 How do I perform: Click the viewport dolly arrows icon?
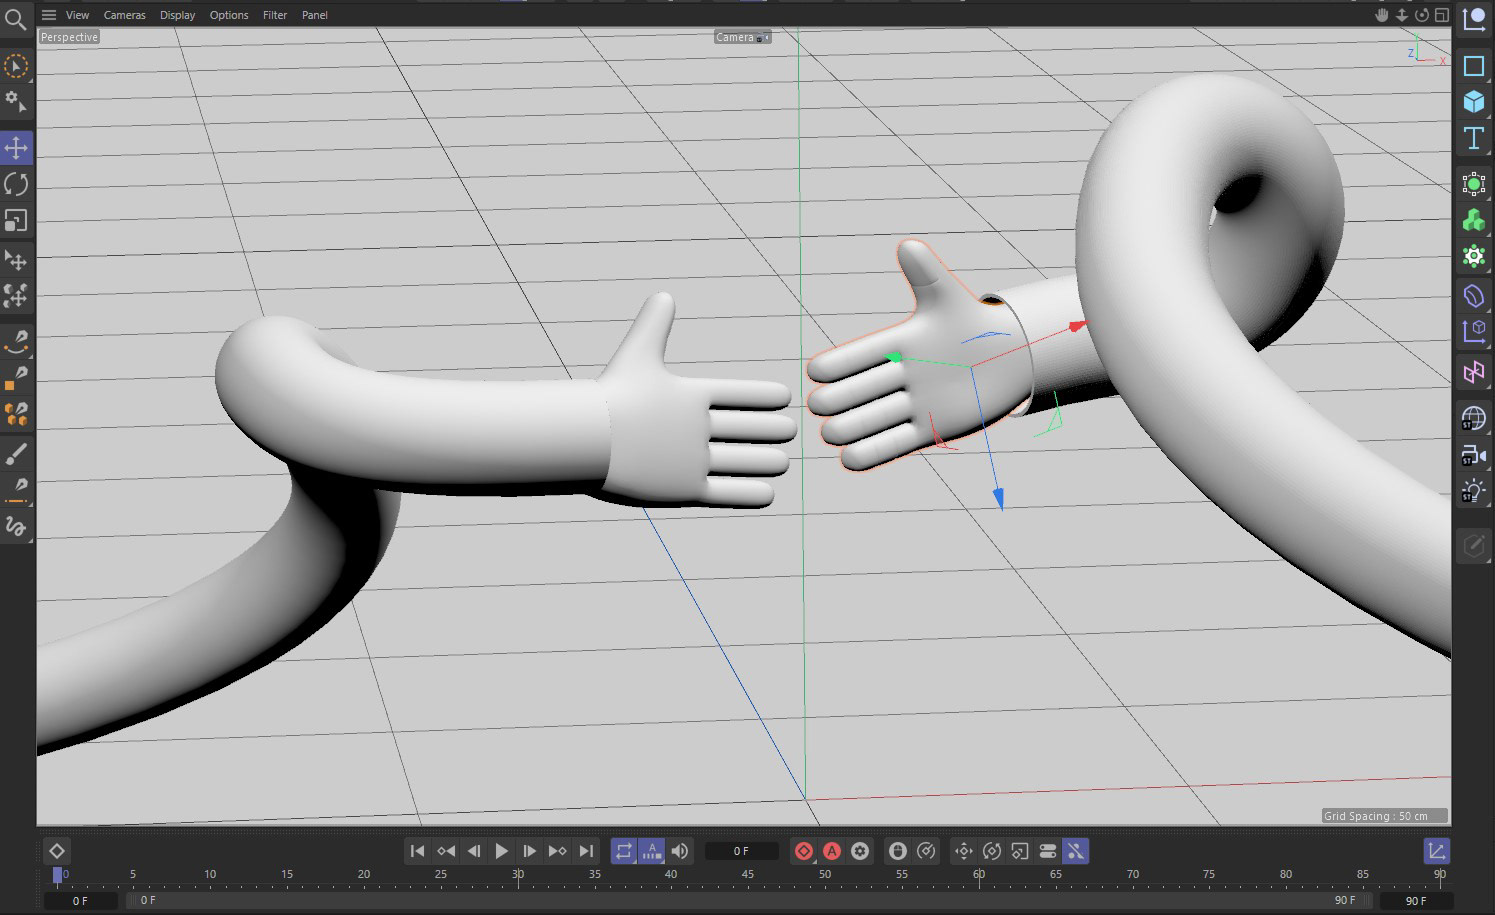click(1402, 15)
